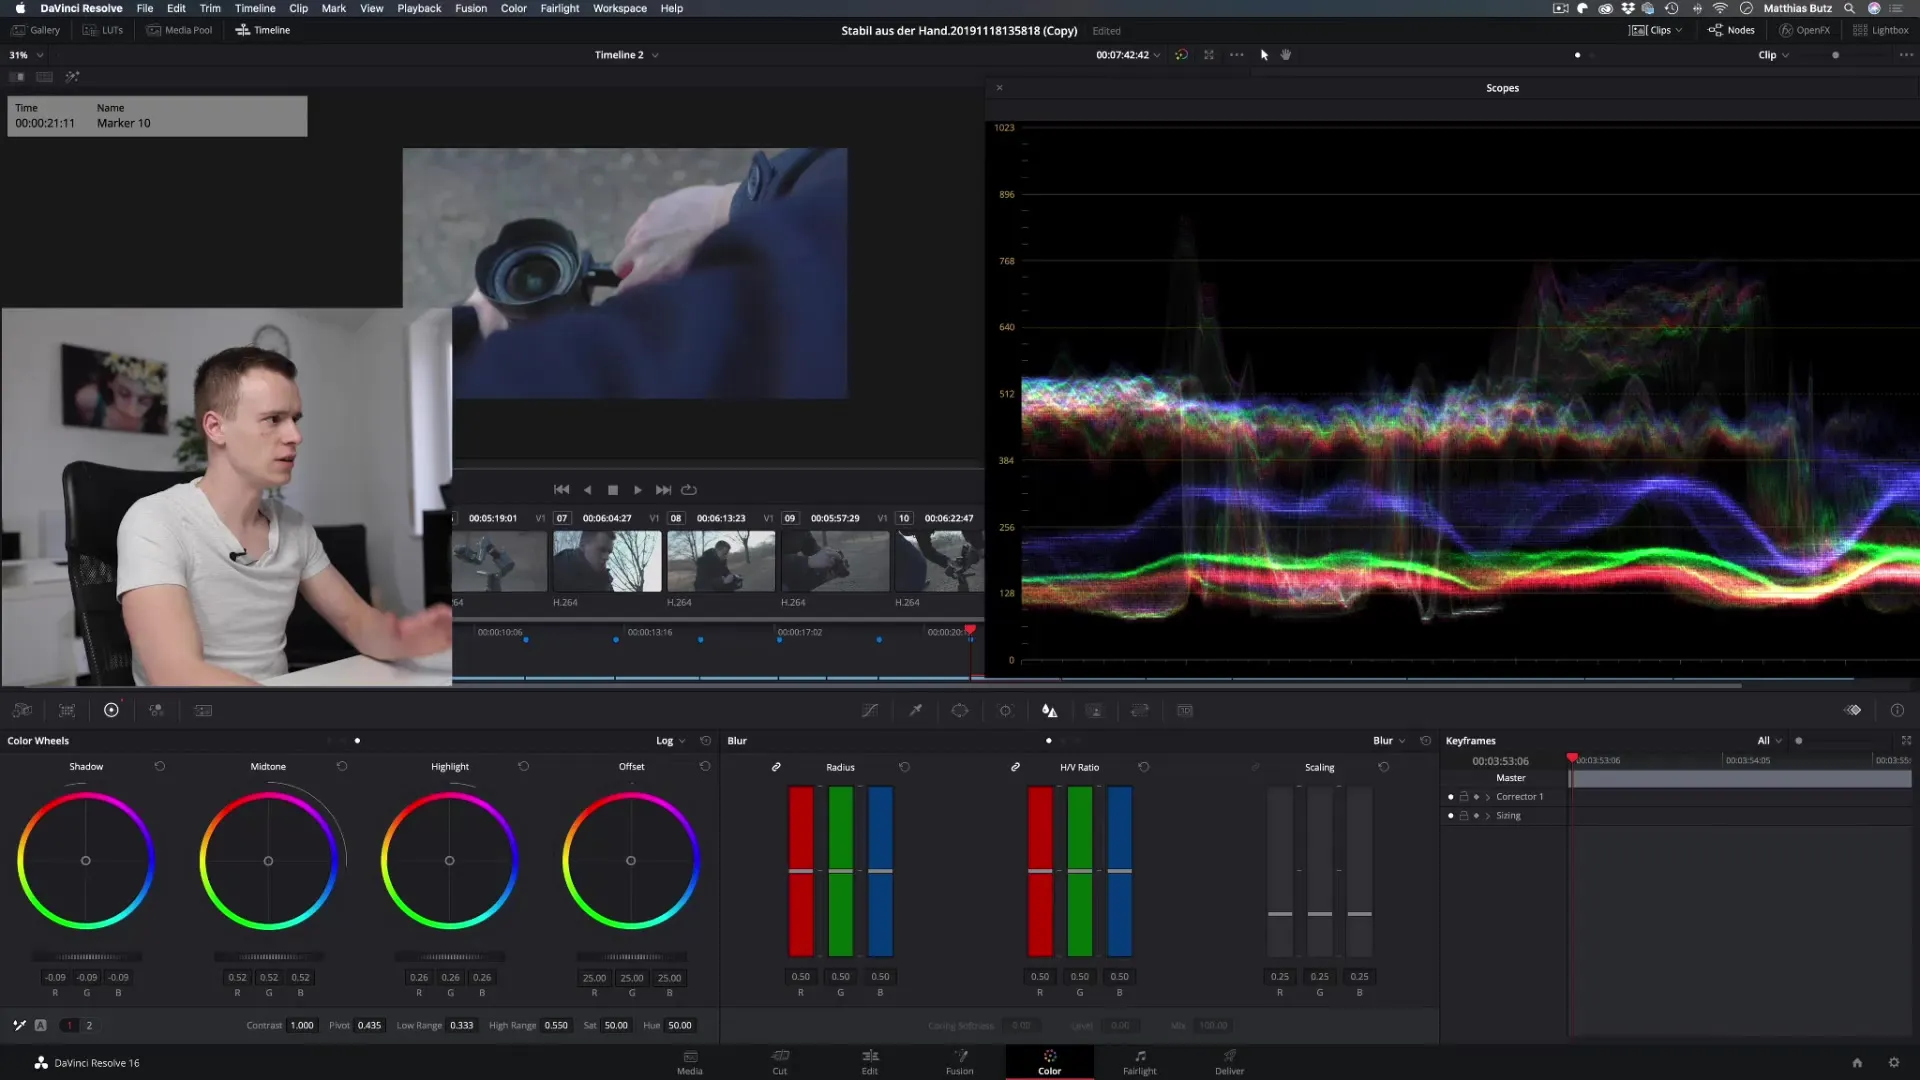The width and height of the screenshot is (1920, 1080).
Task: Open the Blur mode dropdown
Action: (1389, 741)
